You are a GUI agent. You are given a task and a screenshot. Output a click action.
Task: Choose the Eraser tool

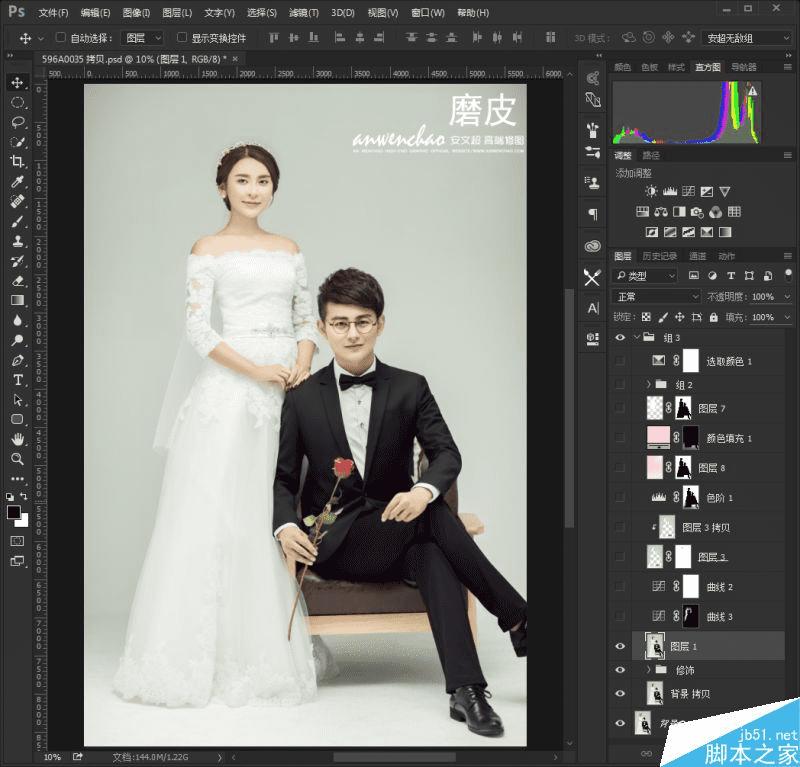click(x=17, y=280)
